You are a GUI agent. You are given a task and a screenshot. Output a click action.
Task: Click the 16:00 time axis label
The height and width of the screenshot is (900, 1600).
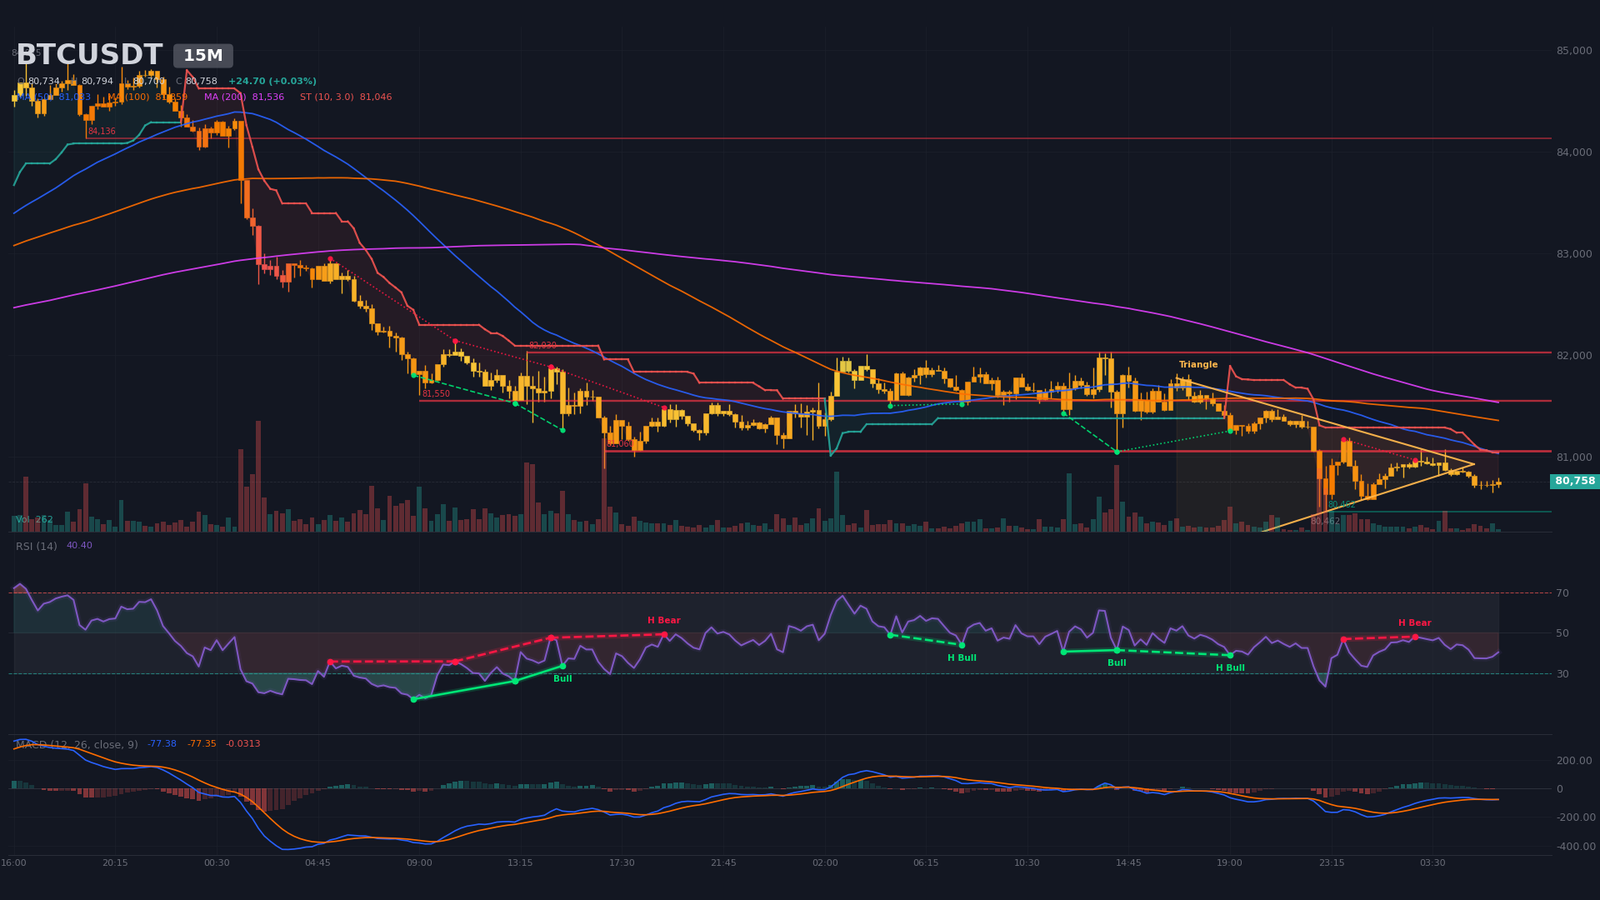(x=14, y=863)
